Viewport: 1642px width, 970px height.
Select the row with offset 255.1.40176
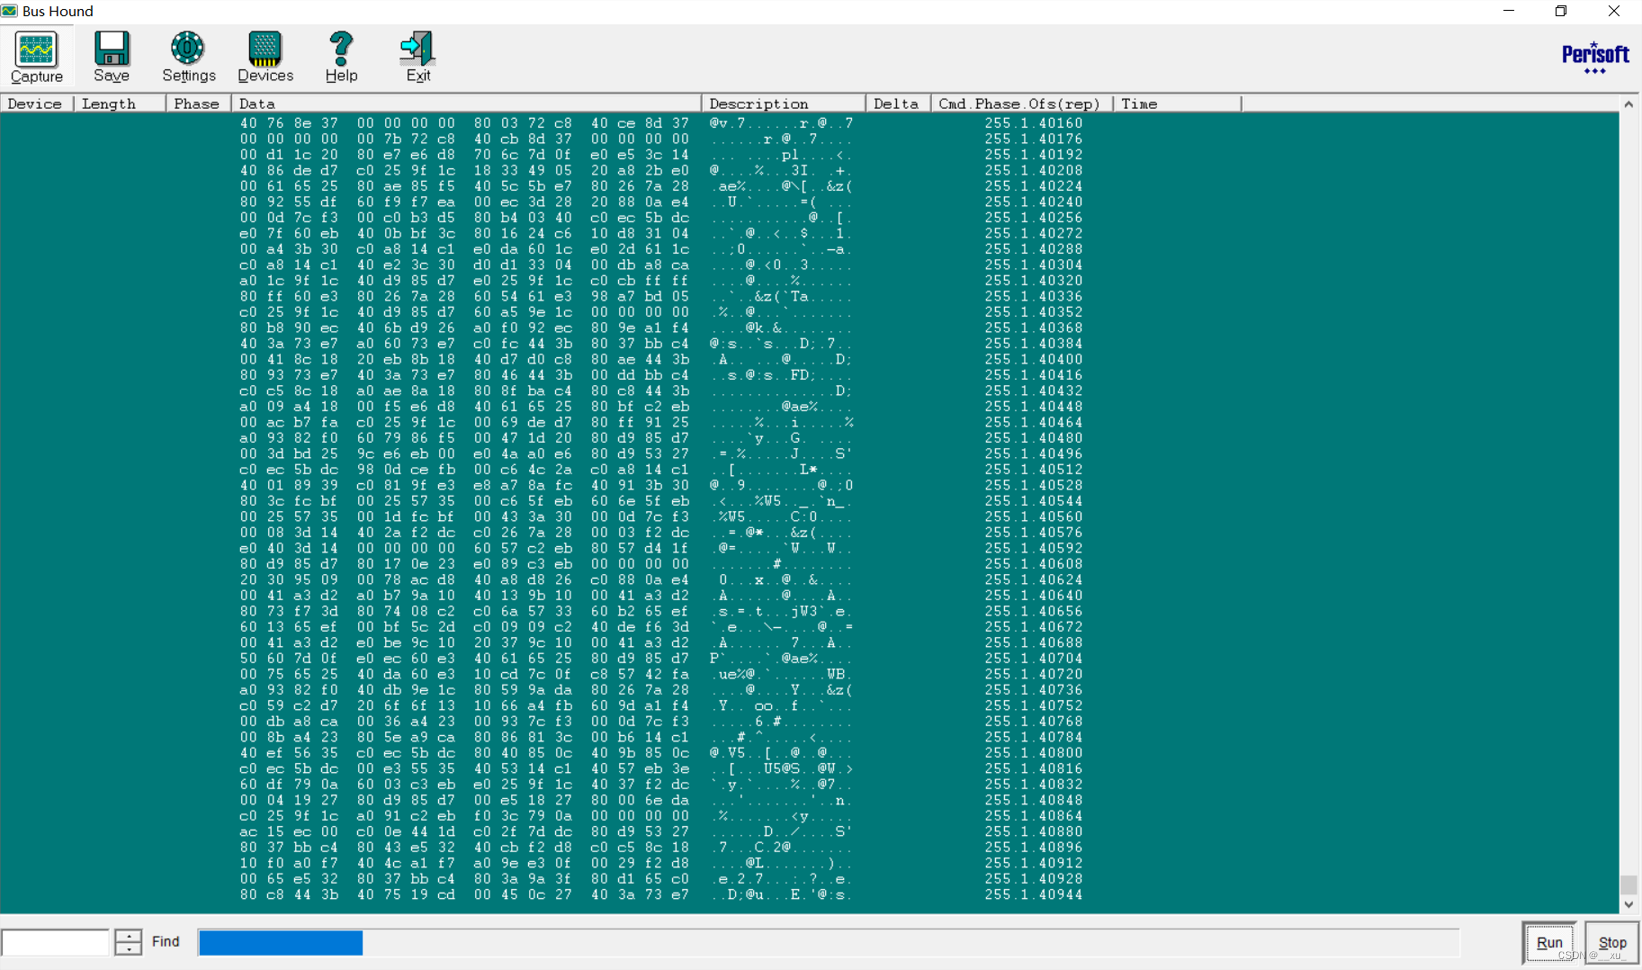809,139
